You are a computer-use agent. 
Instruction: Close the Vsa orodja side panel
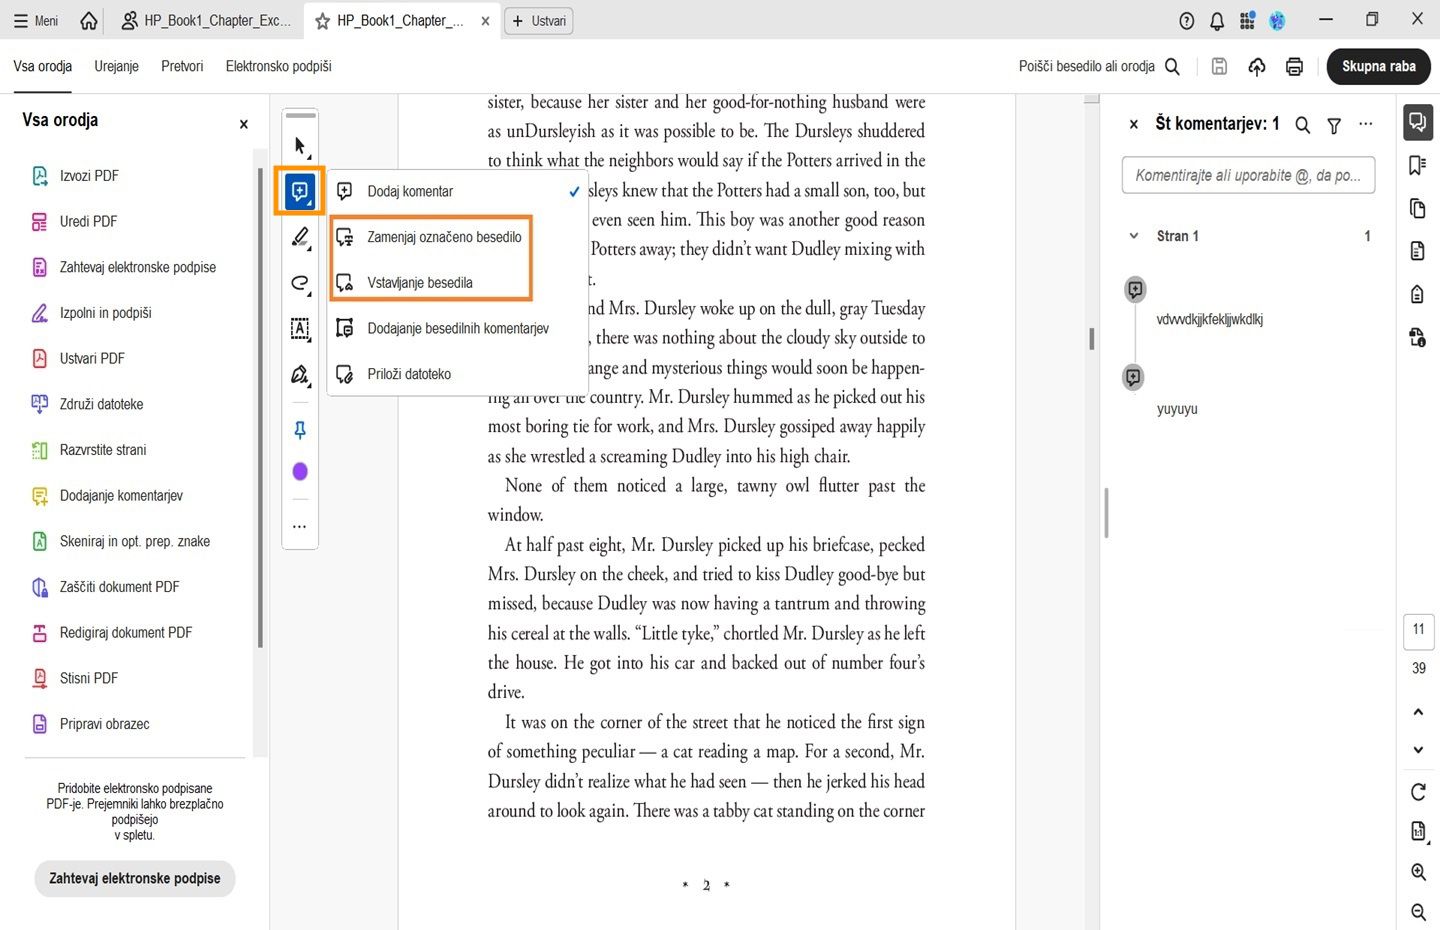point(243,124)
